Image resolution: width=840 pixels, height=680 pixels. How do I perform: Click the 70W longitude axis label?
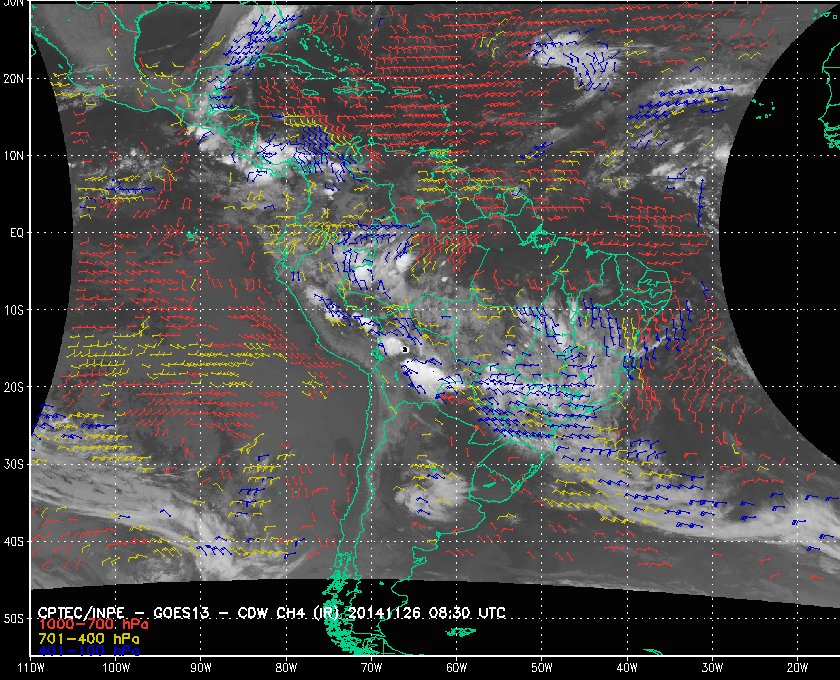pos(372,668)
